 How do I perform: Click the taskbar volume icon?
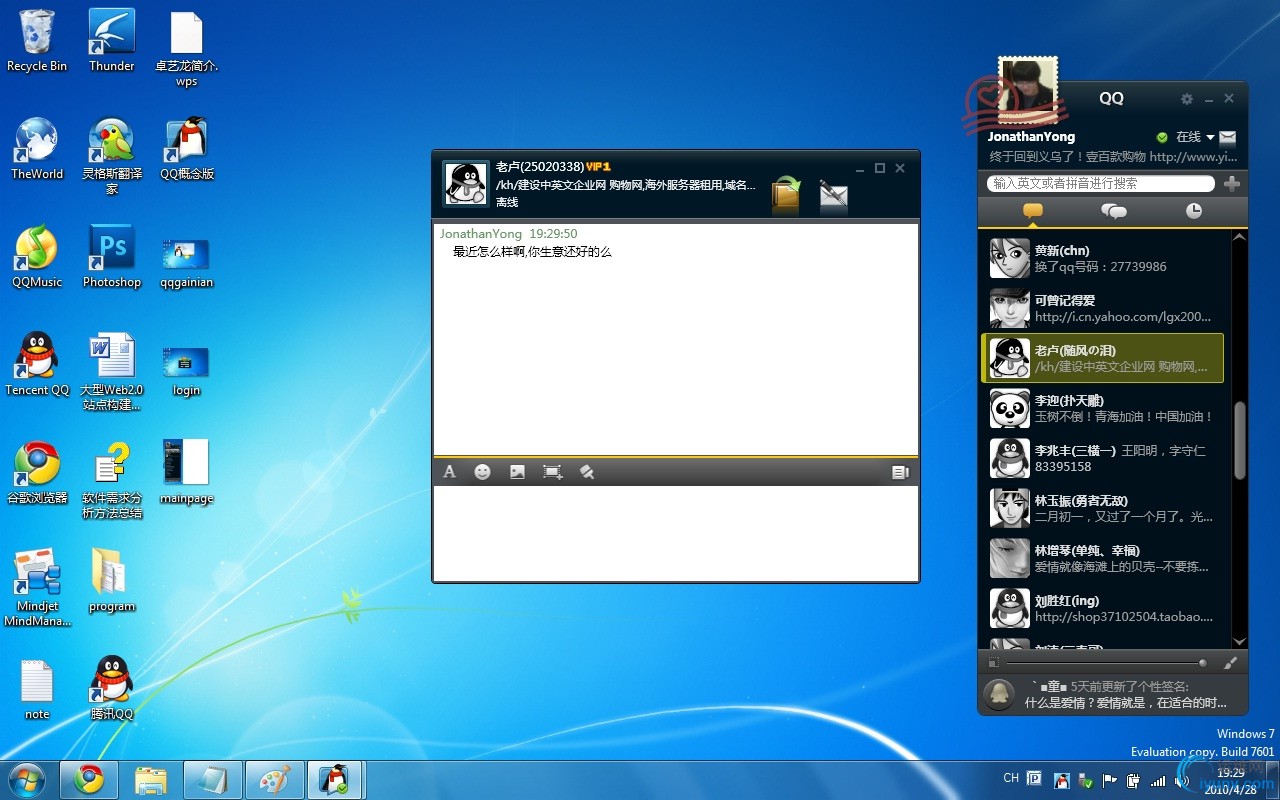[1181, 781]
